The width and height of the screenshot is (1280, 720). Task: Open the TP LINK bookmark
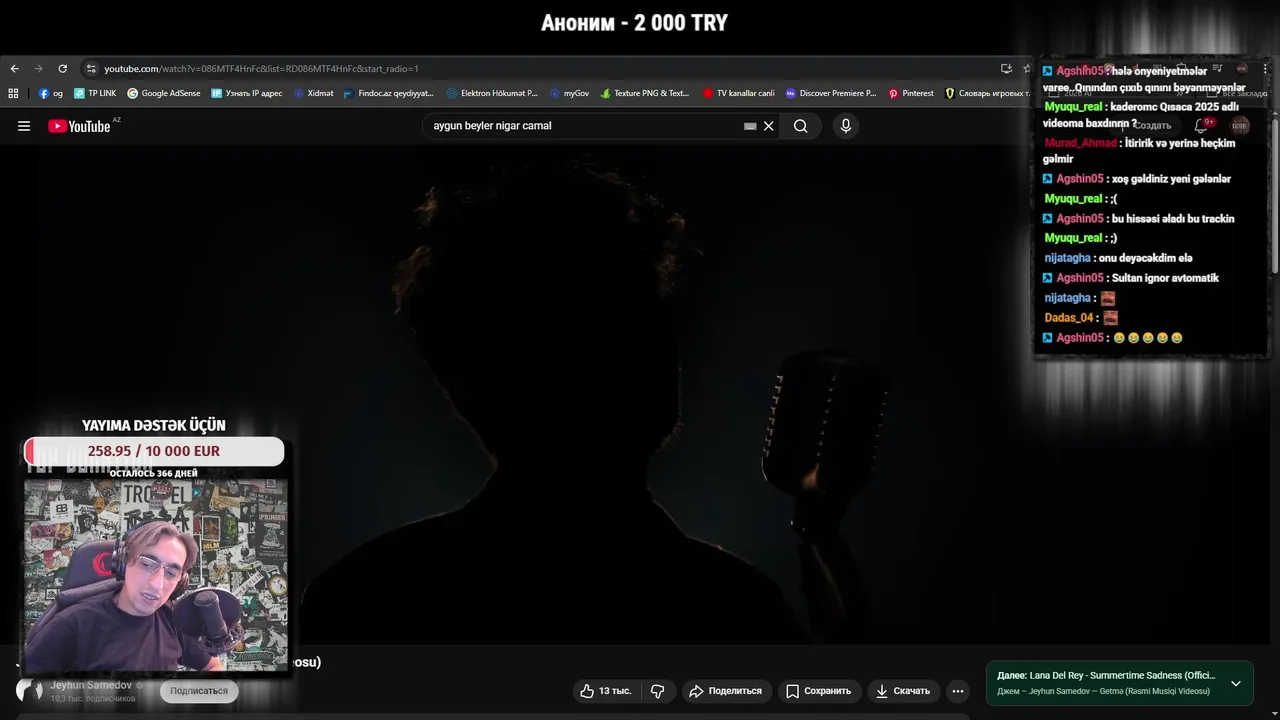tap(95, 93)
